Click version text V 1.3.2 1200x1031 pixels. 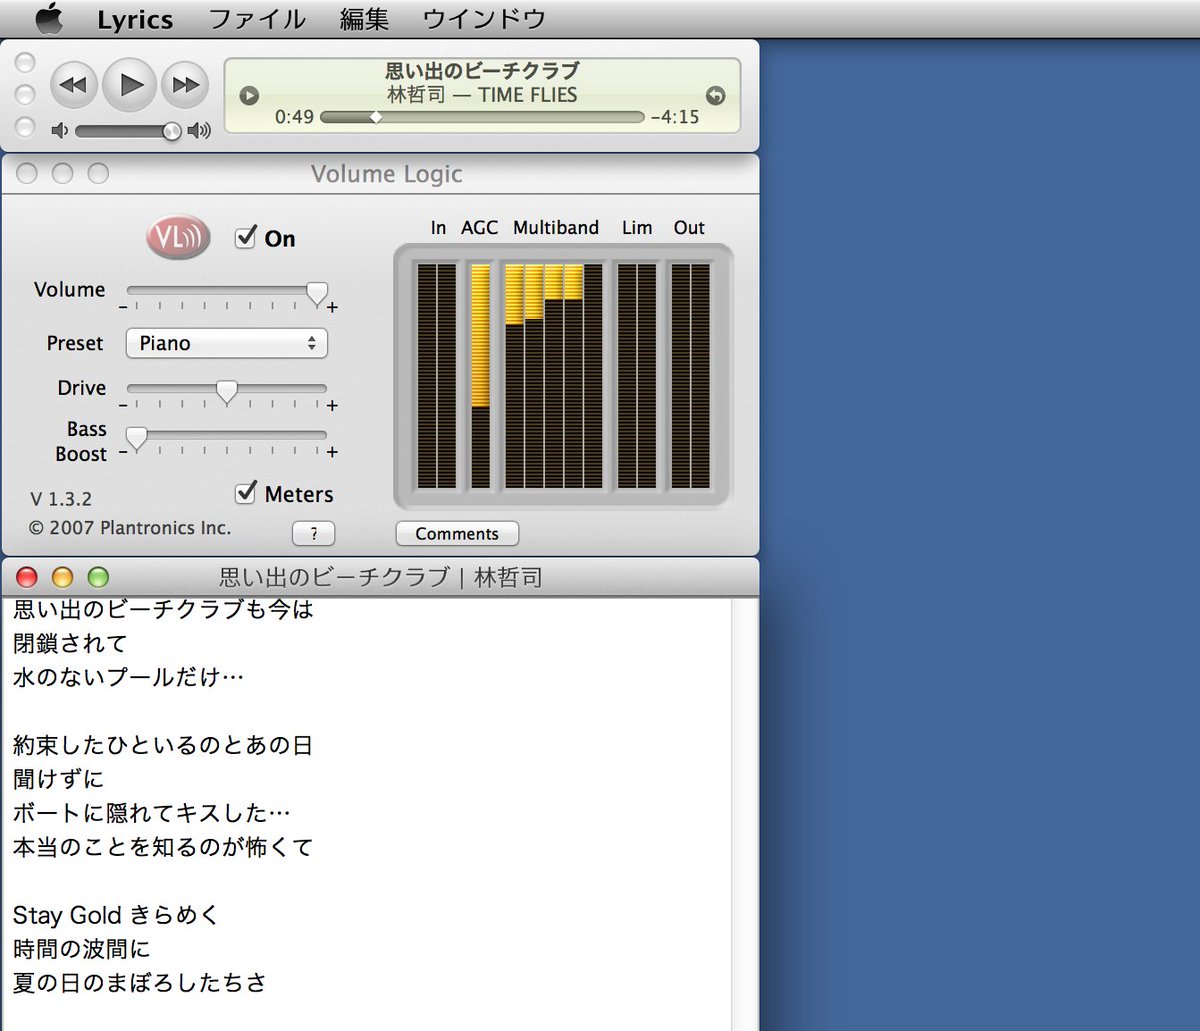click(x=61, y=499)
